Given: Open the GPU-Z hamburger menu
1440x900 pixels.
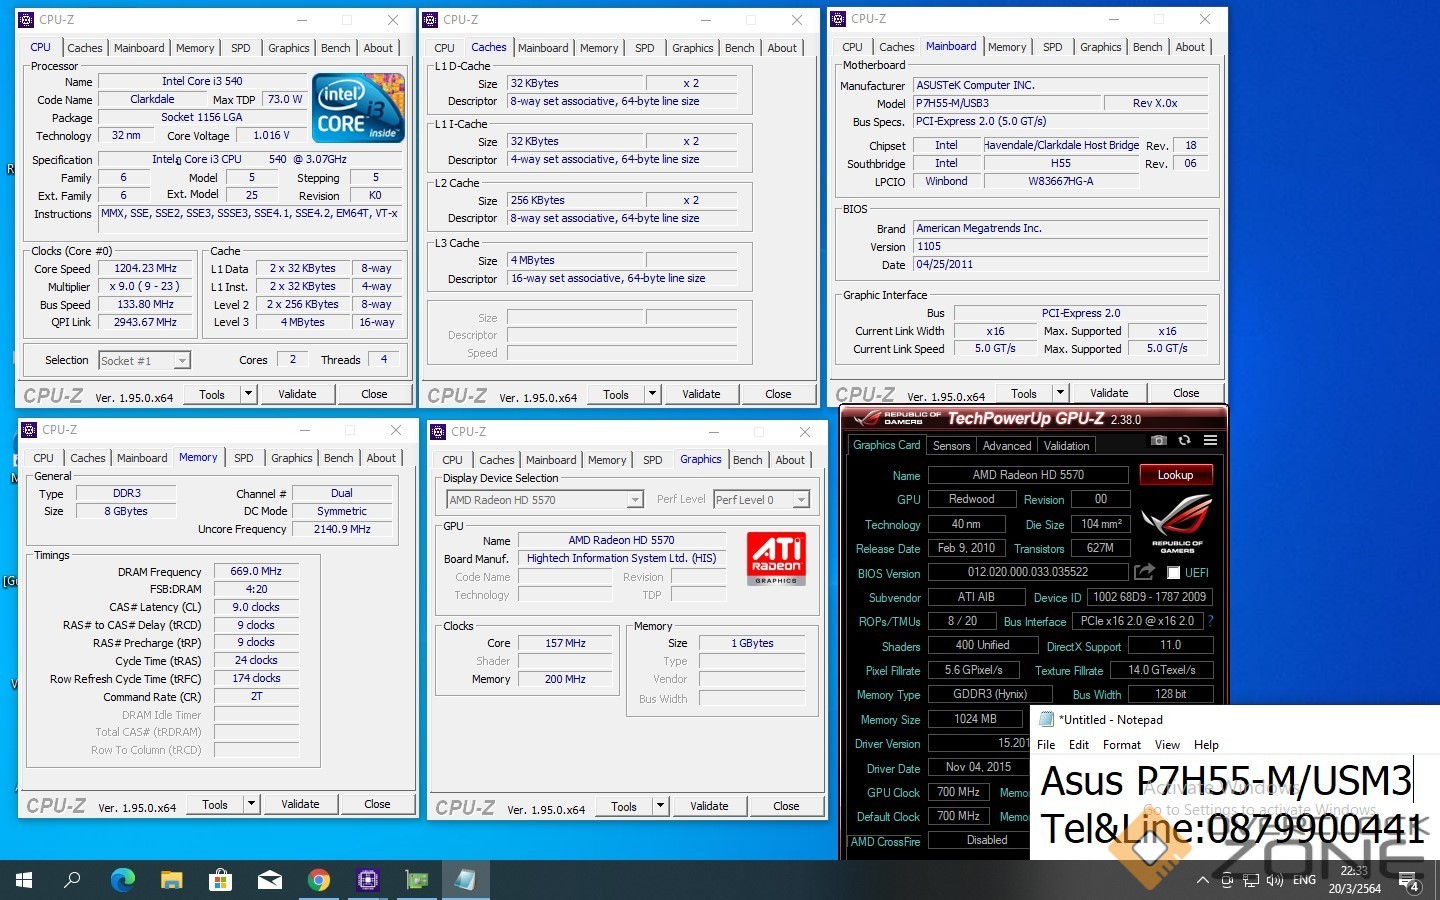Looking at the screenshot, I should (1210, 440).
